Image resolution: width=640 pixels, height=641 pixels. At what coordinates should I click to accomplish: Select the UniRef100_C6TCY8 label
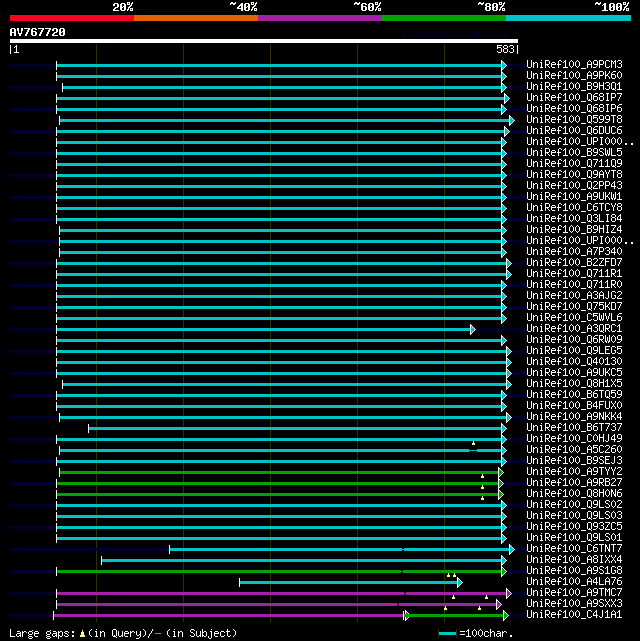point(574,208)
